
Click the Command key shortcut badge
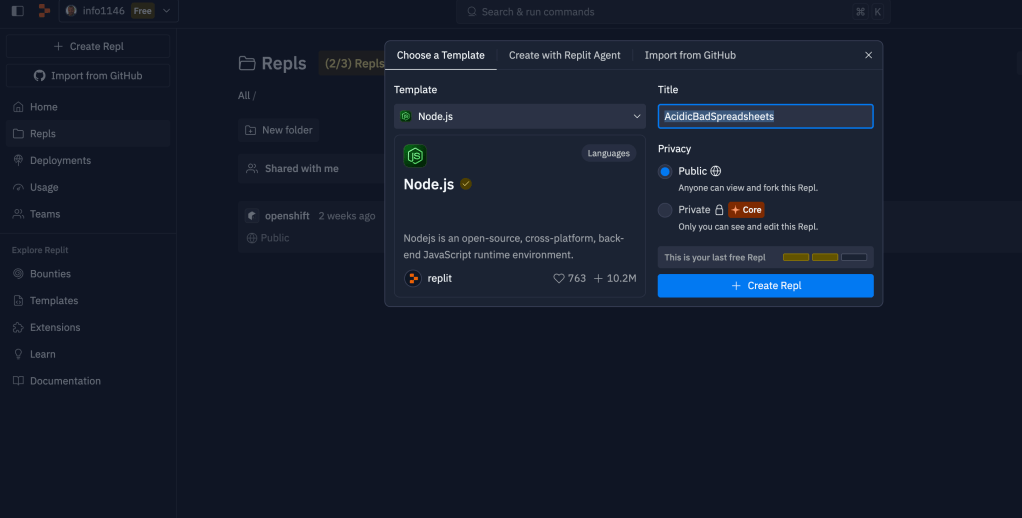click(x=860, y=12)
